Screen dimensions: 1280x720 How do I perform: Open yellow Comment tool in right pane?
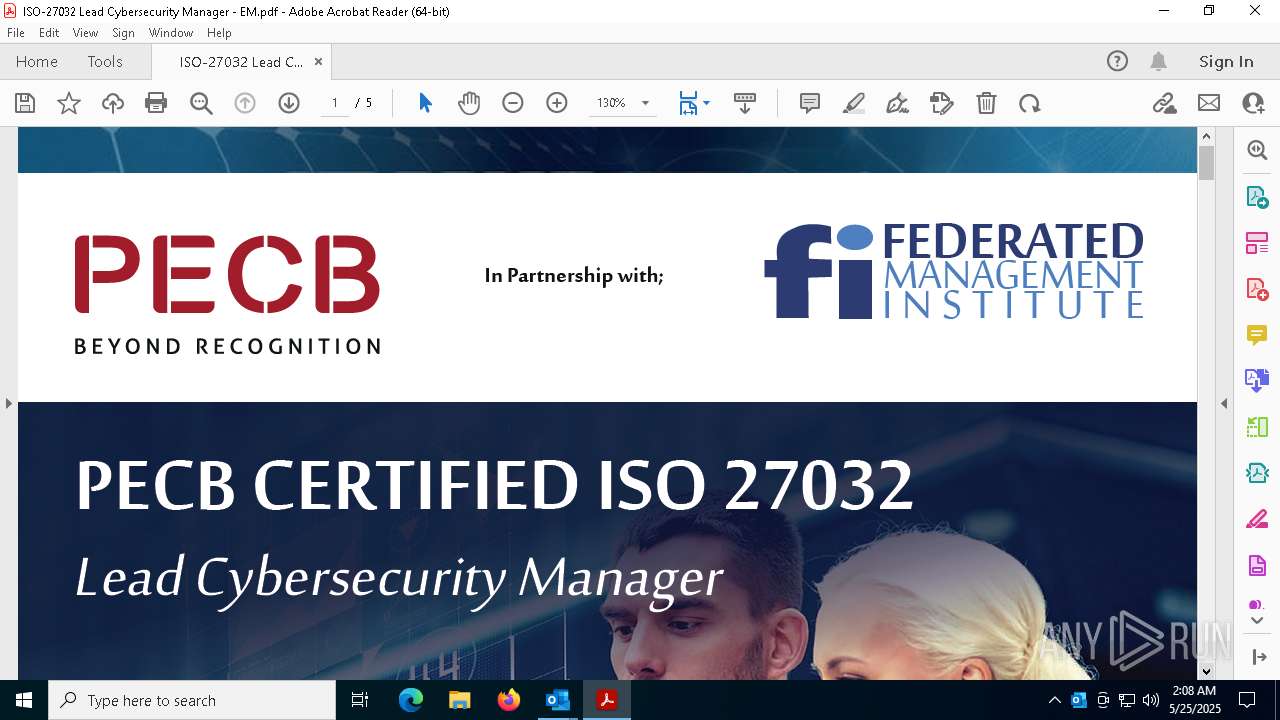click(x=1257, y=335)
